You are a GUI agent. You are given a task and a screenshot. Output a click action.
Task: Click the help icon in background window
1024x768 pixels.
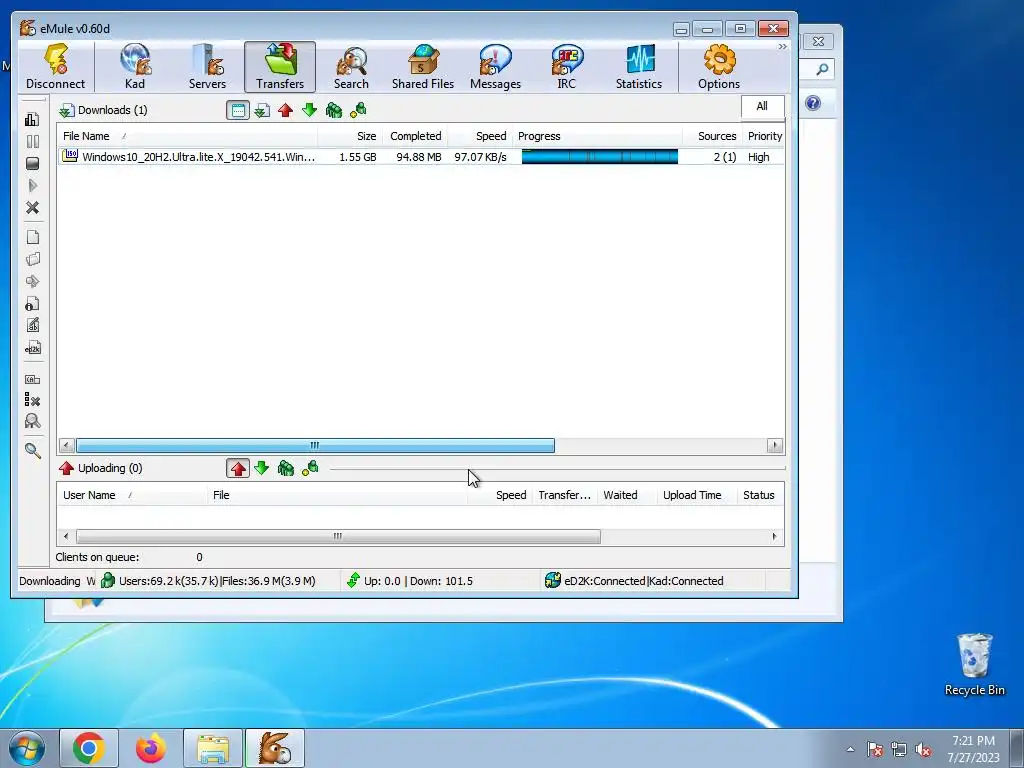[x=813, y=103]
